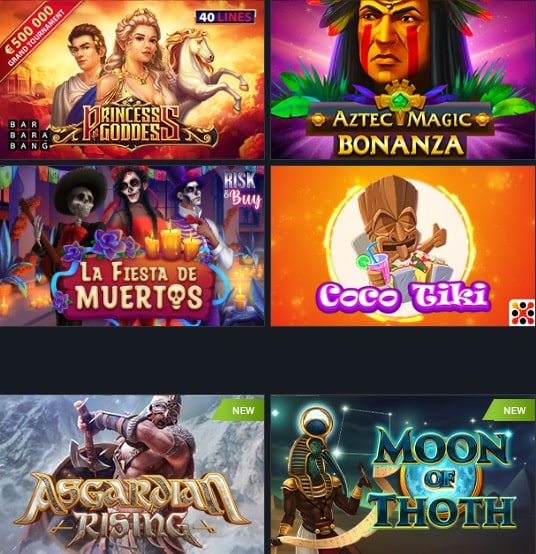Image resolution: width=536 pixels, height=554 pixels.
Task: Click the Coco Tiki purple title text
Action: click(403, 296)
